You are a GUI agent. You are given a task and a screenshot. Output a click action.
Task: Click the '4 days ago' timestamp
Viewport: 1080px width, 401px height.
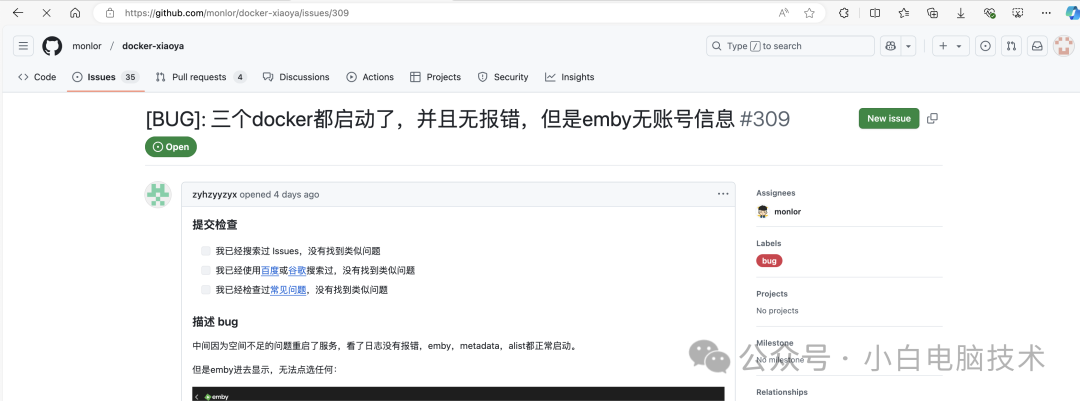click(x=296, y=194)
